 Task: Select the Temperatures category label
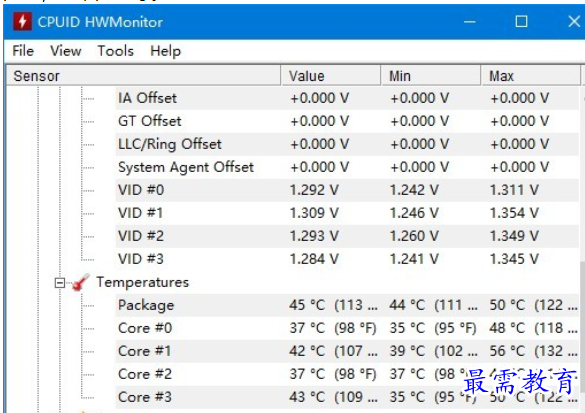tap(143, 282)
